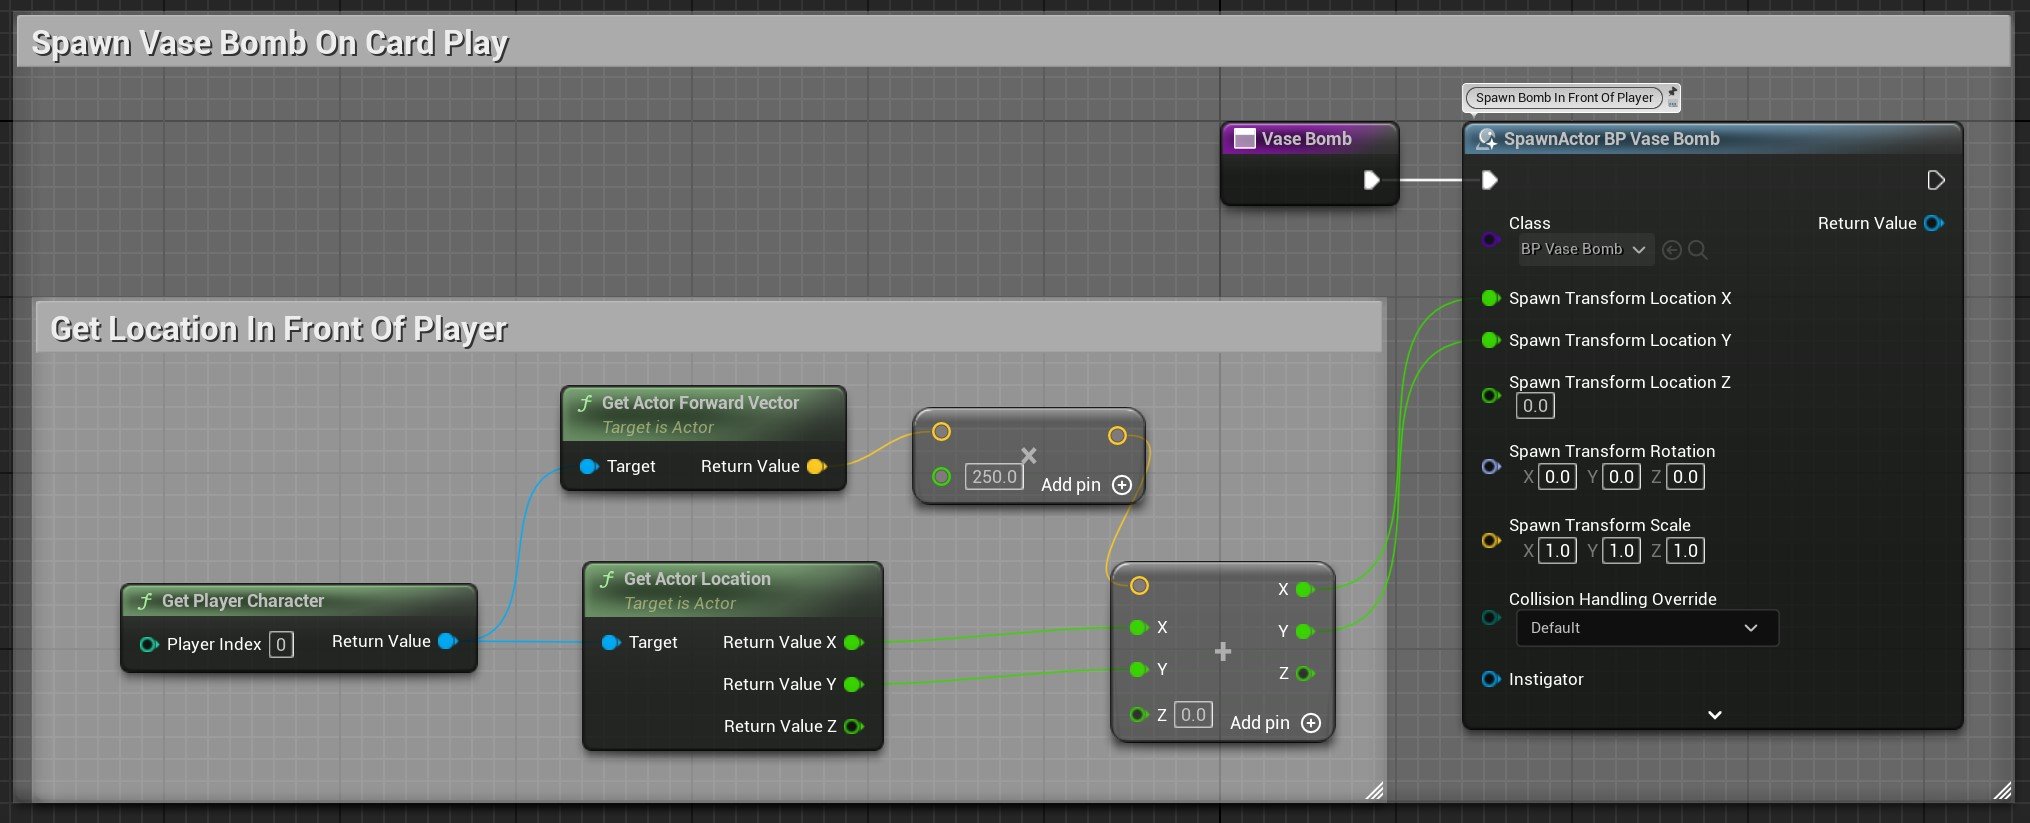Viewport: 2030px width, 823px height.
Task: Edit Spawn Transform Scale Z field
Action: pyautogui.click(x=1685, y=551)
